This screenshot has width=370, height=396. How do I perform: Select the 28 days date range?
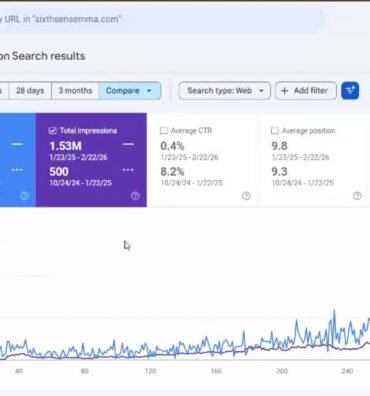(30, 91)
